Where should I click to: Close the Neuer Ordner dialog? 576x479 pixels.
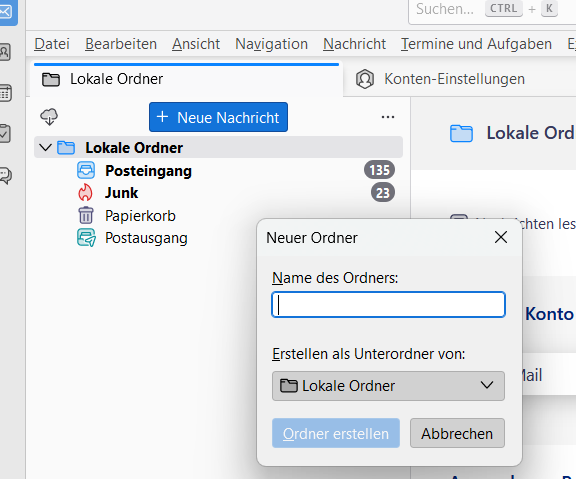tap(501, 237)
